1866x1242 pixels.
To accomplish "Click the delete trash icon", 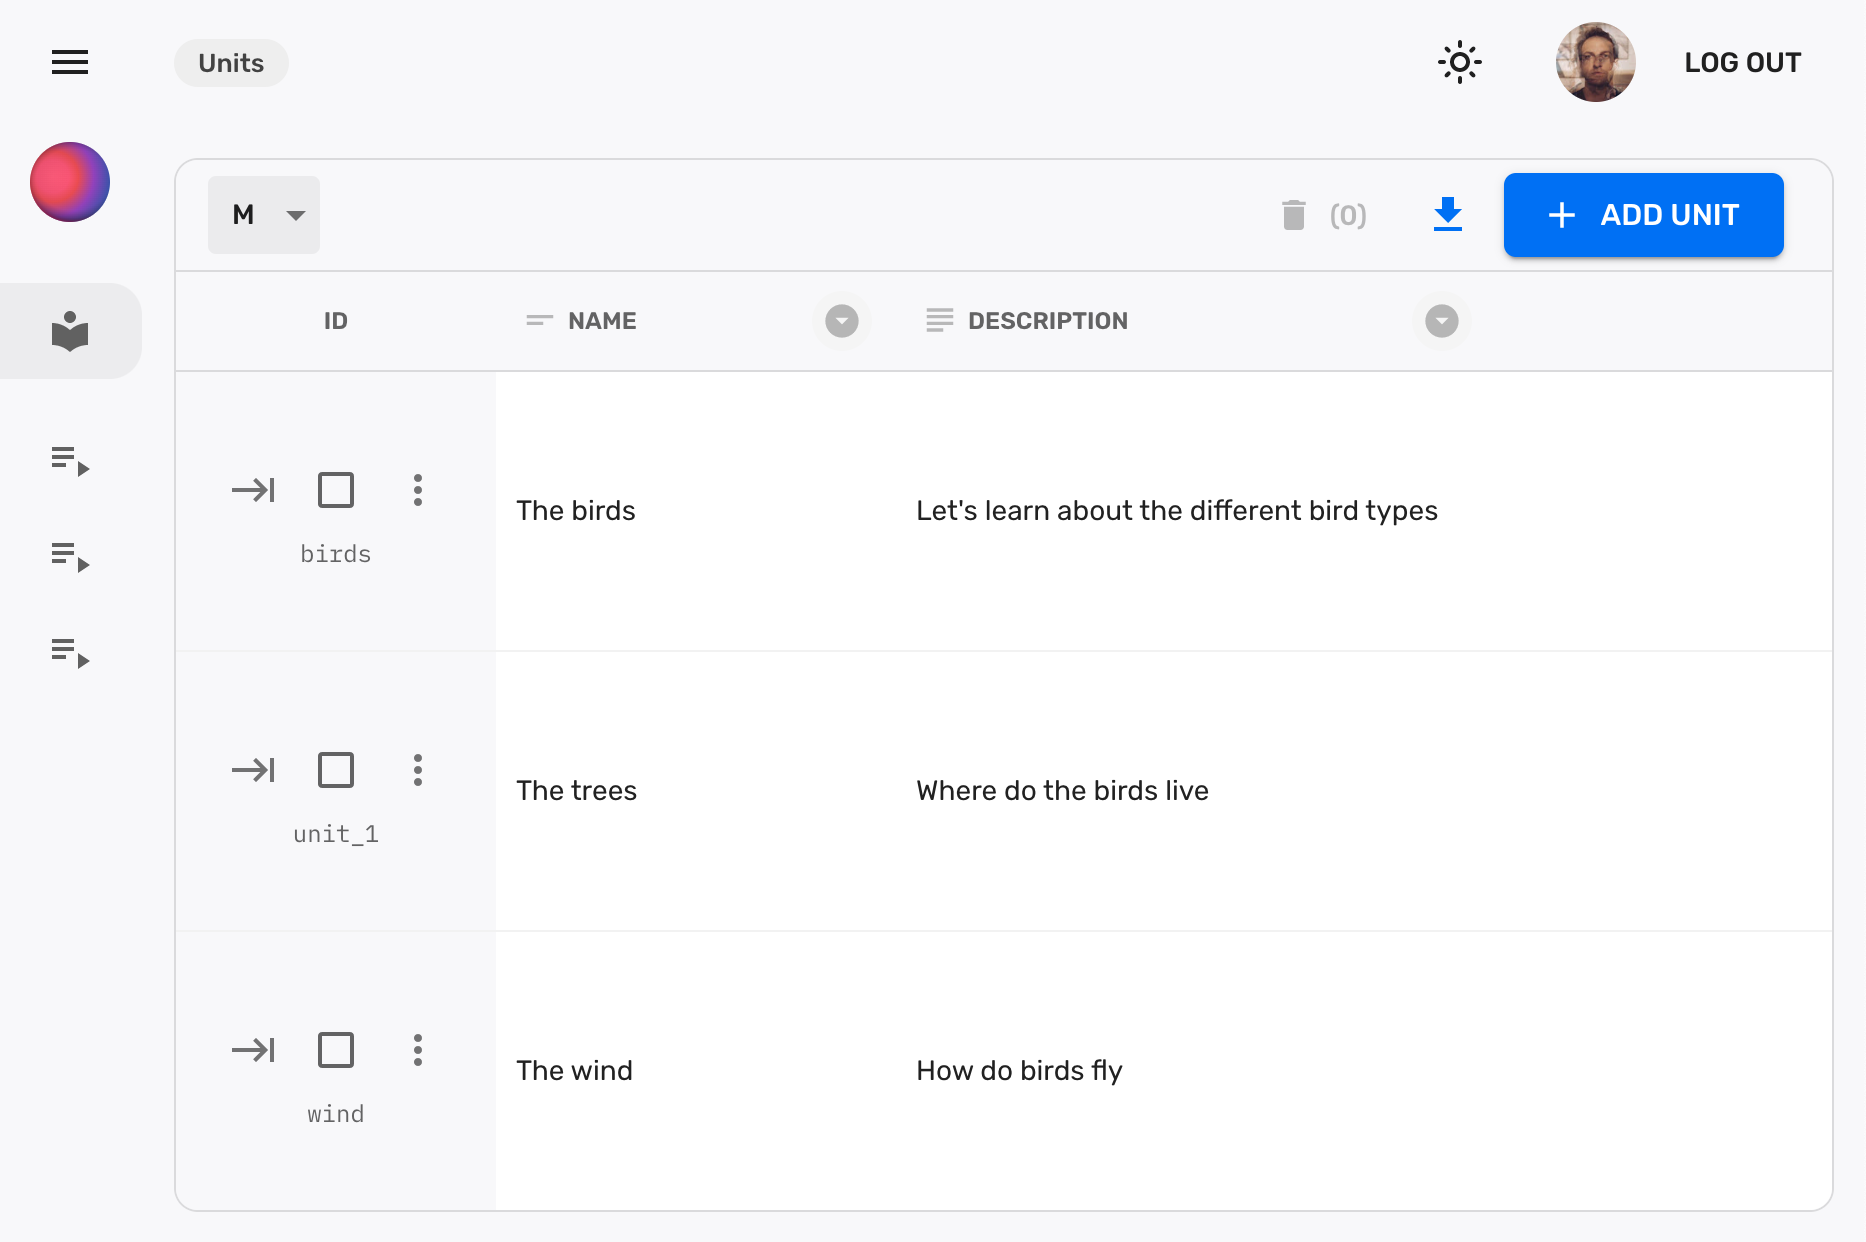I will click(1294, 215).
